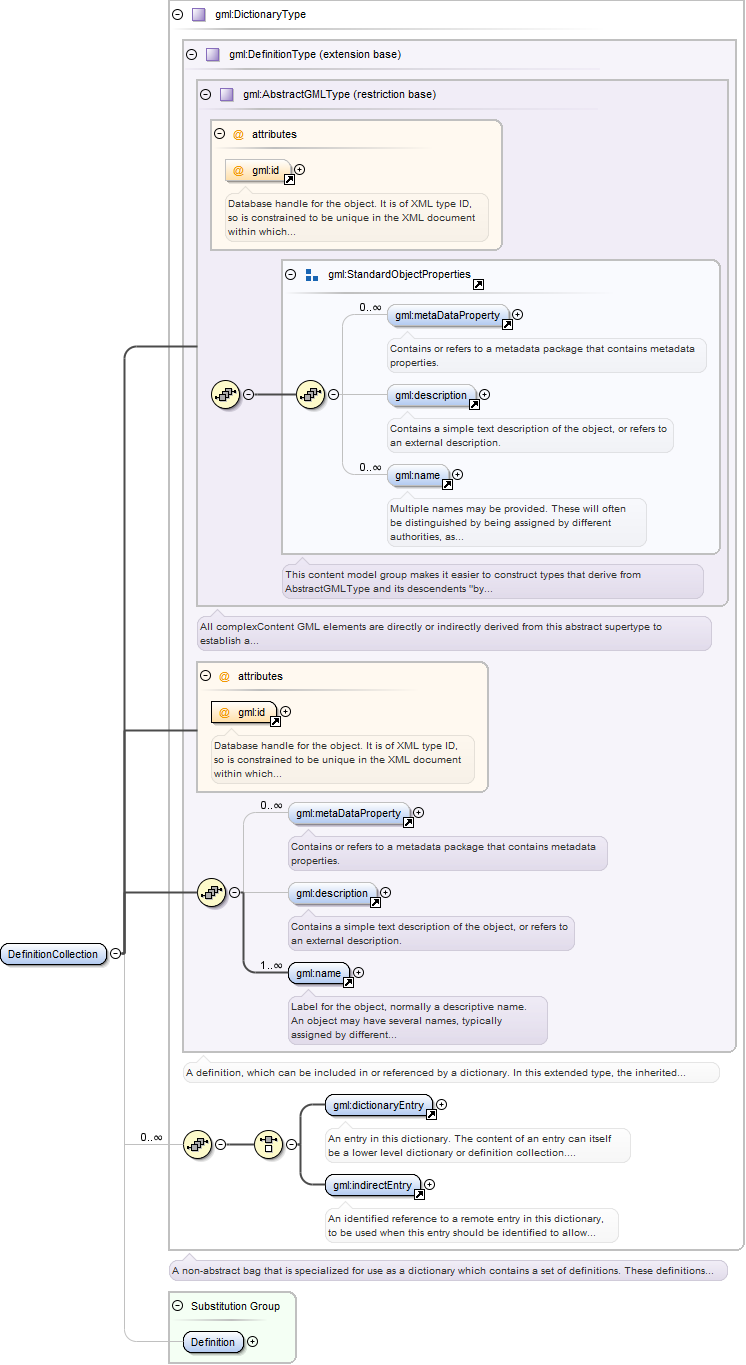Expand the Definition substitution element
This screenshot has height=1365, width=746.
(252, 1342)
